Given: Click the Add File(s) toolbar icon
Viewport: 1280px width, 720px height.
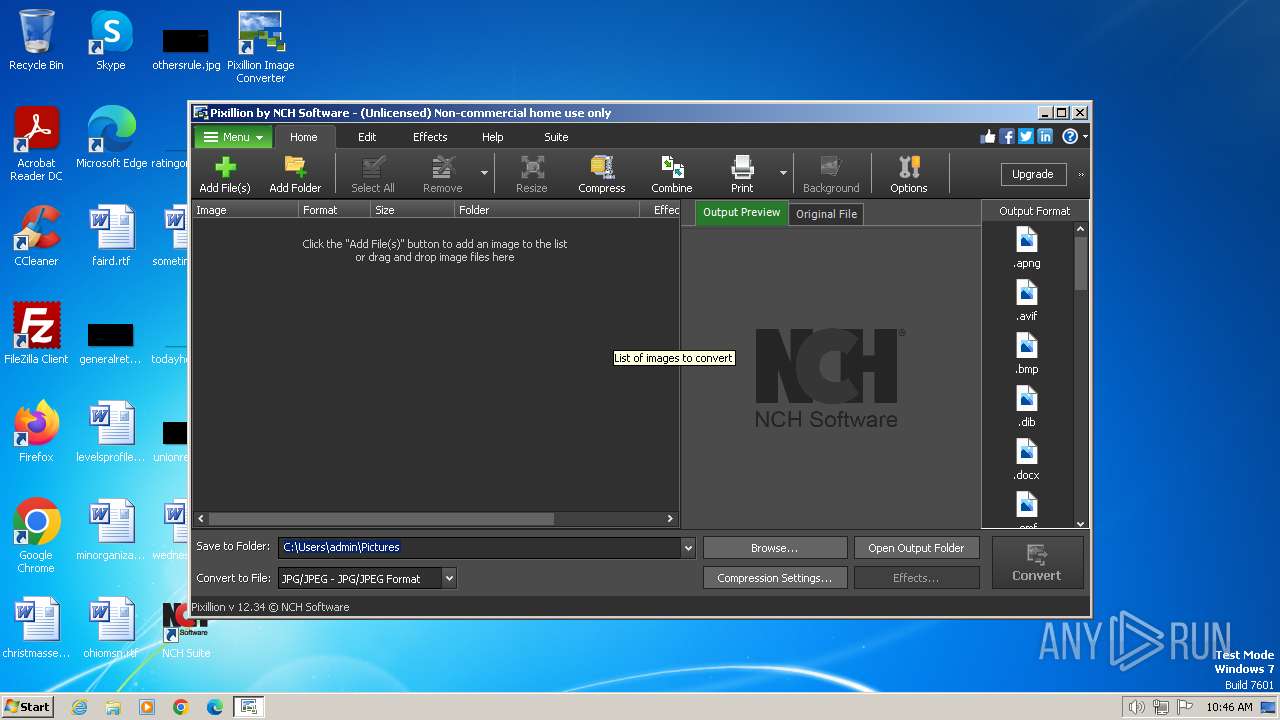Looking at the screenshot, I should click(225, 174).
